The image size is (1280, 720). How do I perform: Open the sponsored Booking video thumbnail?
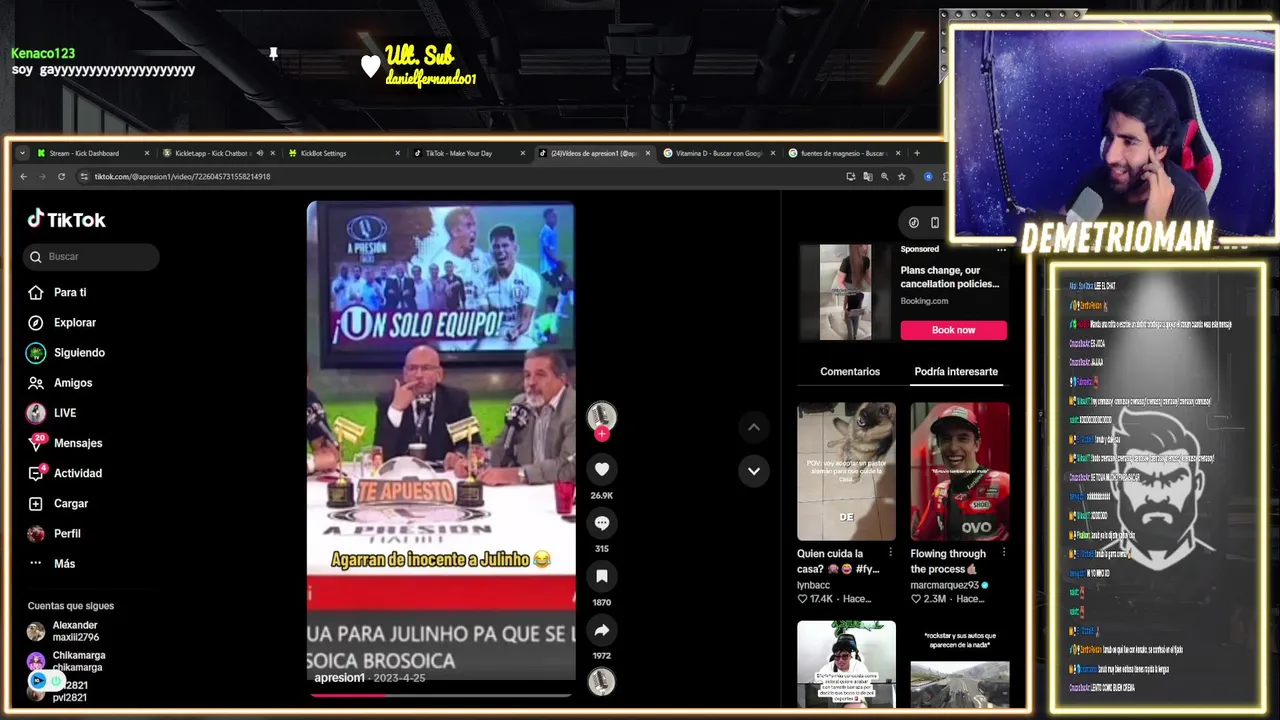(845, 293)
